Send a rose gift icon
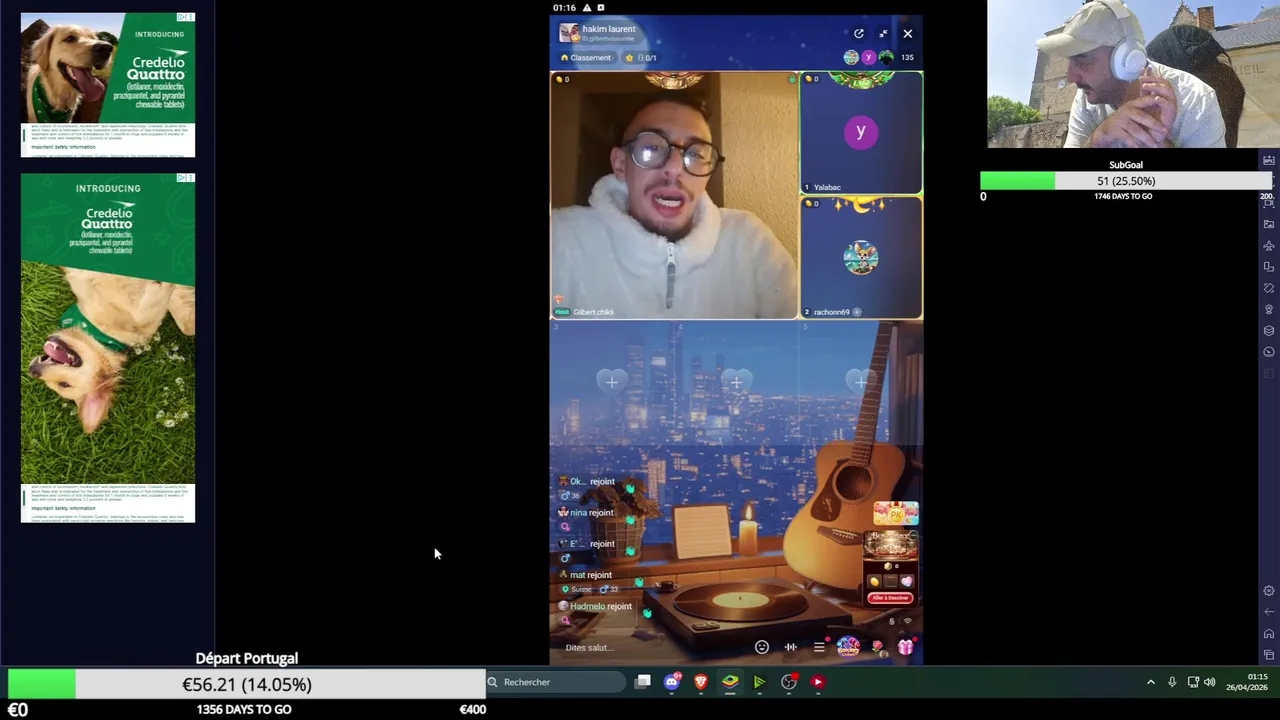This screenshot has width=1280, height=720. 877,647
